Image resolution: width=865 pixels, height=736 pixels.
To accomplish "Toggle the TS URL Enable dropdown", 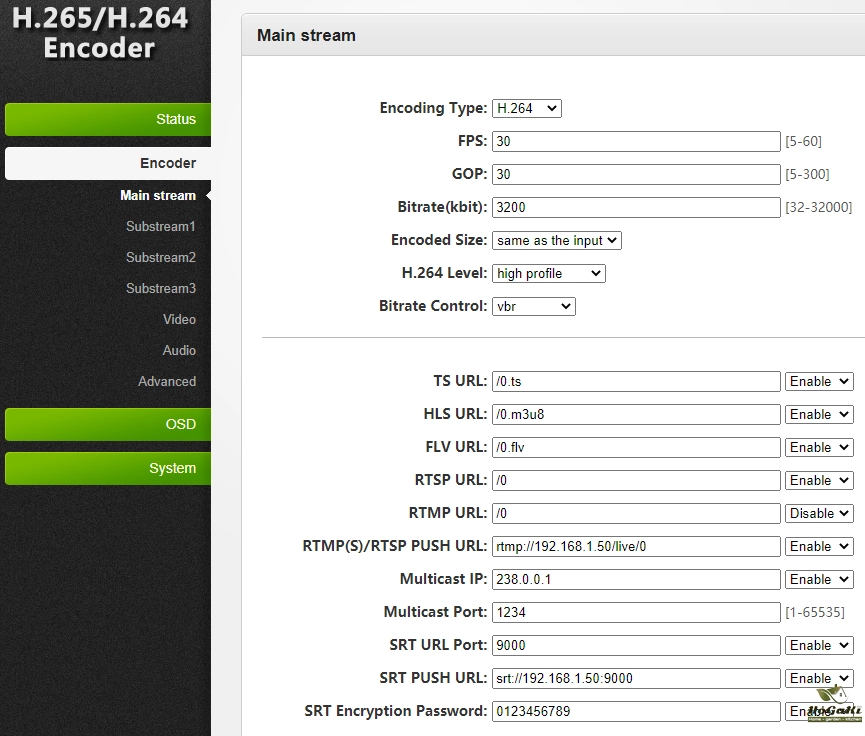I will (819, 381).
